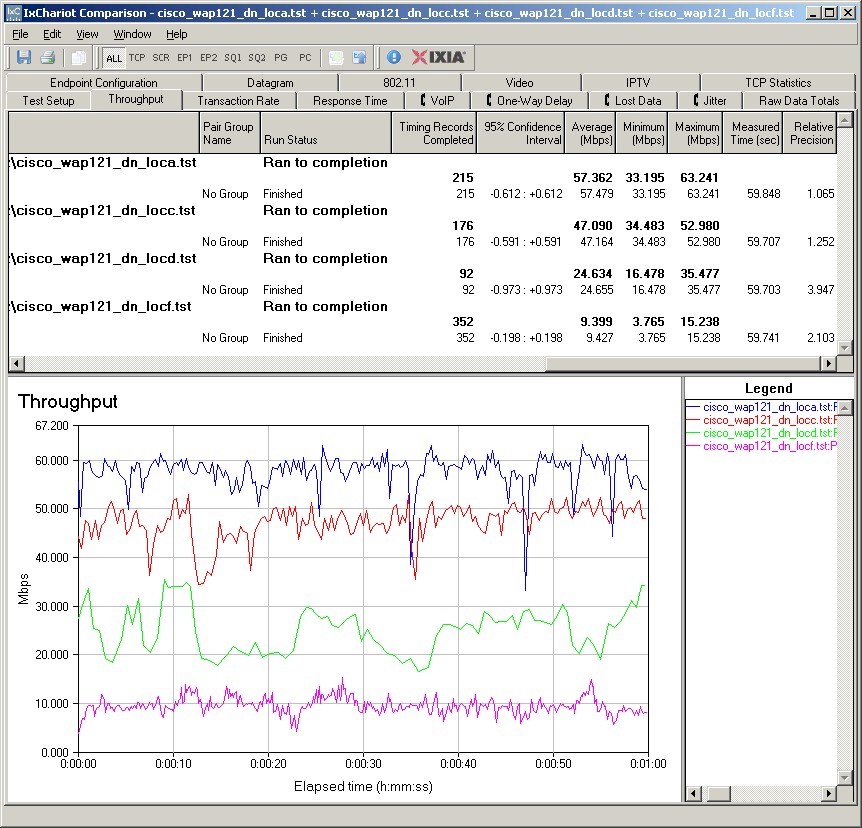
Task: Toggle the PG filter button
Action: pyautogui.click(x=280, y=57)
